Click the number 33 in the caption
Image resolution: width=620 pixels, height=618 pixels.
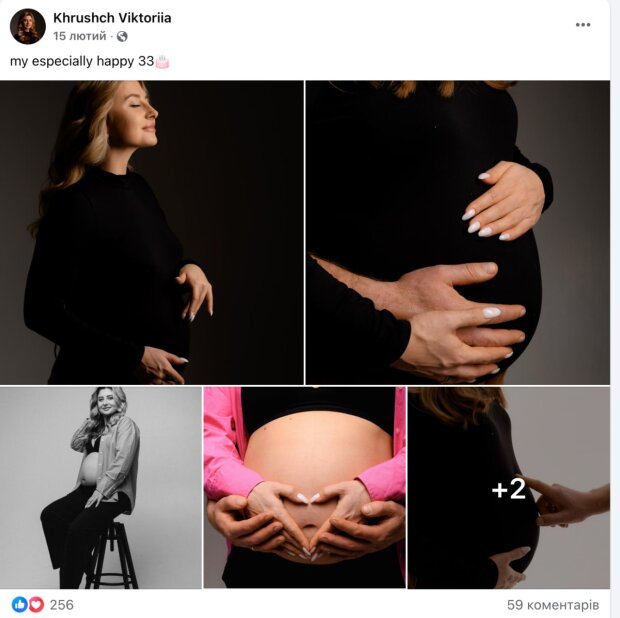[145, 61]
